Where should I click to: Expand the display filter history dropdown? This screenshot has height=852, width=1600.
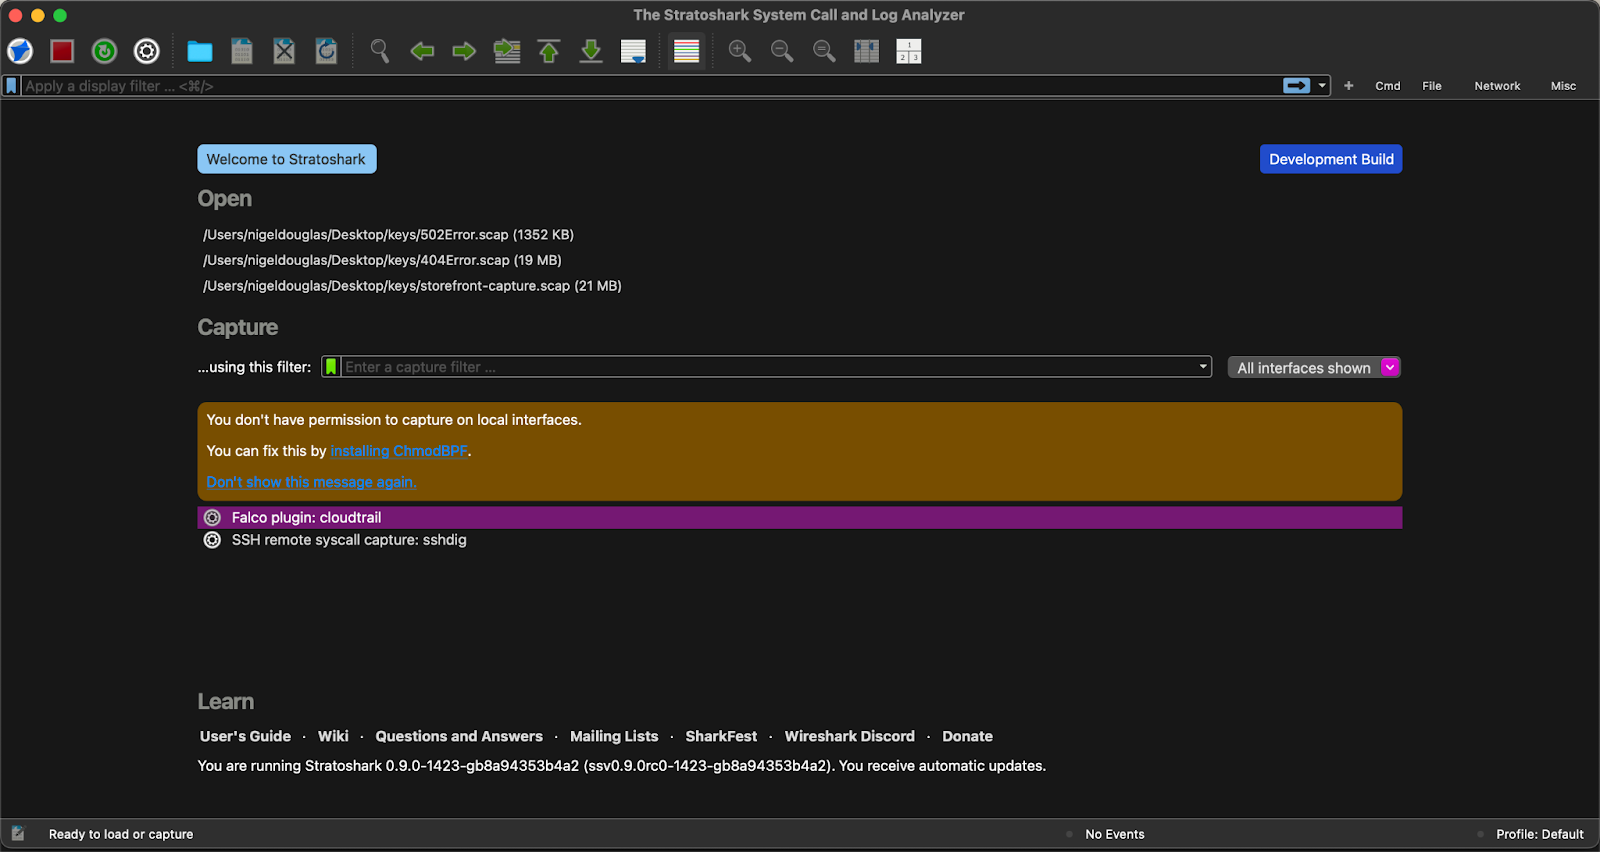pos(1322,86)
